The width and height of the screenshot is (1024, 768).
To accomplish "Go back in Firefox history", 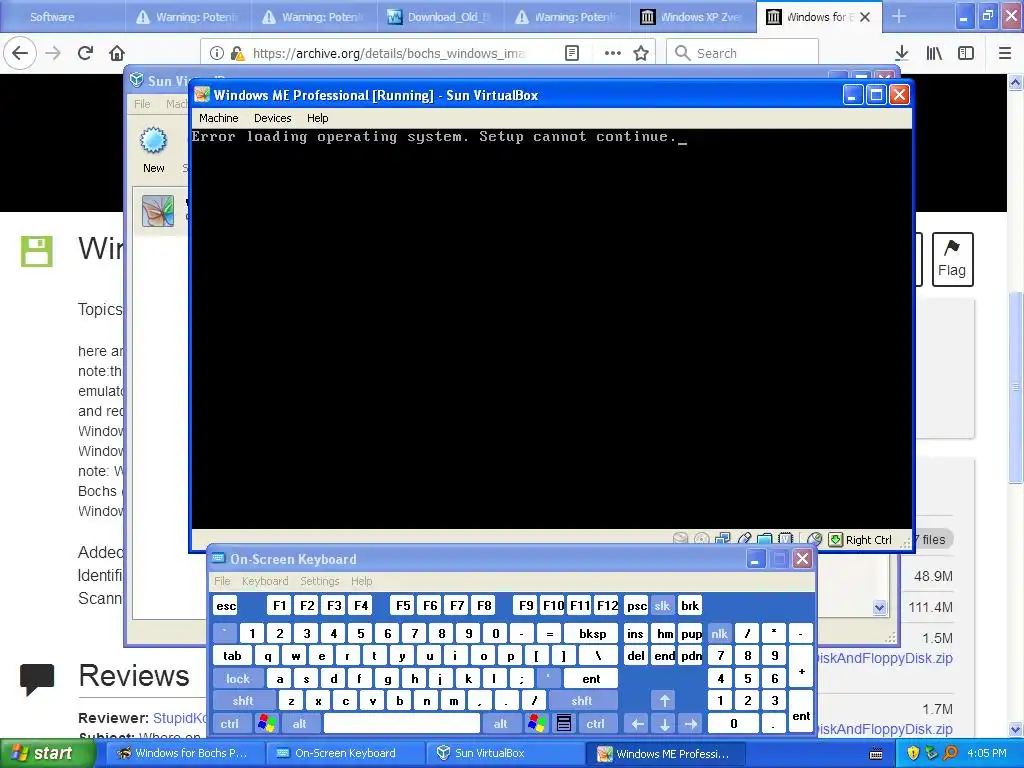I will point(20,53).
